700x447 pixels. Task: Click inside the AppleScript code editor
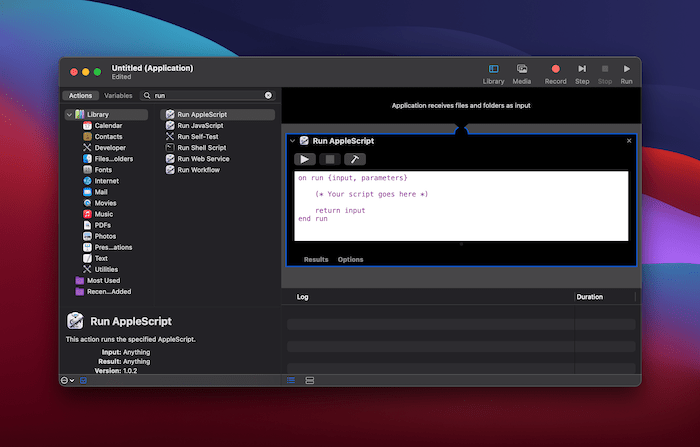(x=460, y=205)
